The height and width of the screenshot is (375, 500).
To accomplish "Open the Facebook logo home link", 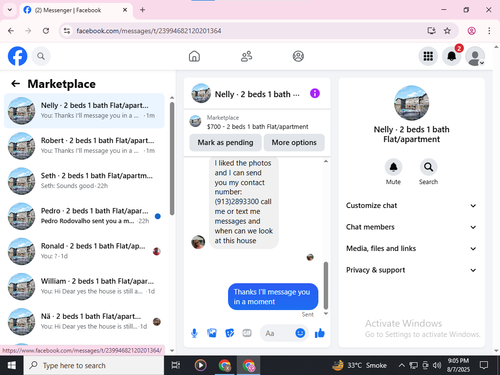I will point(17,56).
